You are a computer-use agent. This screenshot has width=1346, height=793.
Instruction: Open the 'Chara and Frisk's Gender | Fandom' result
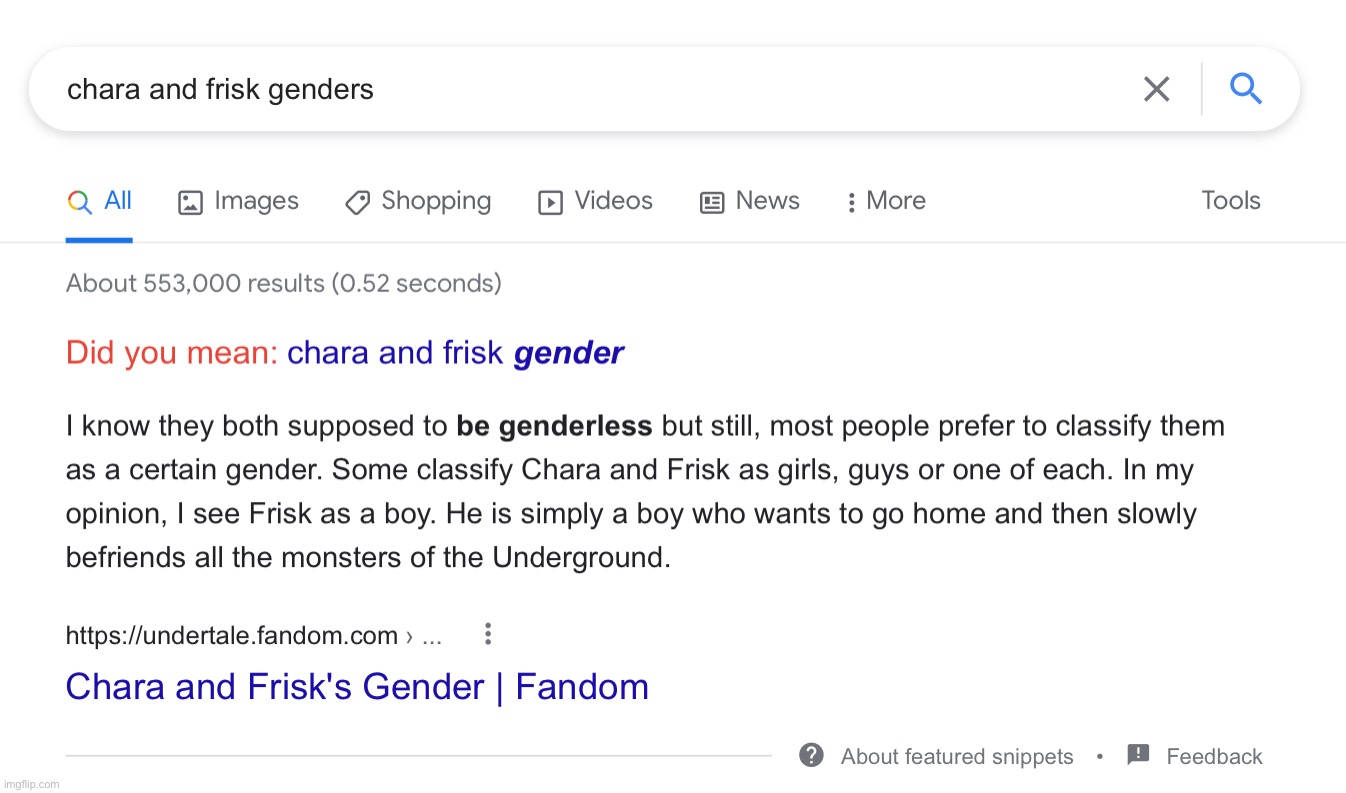pos(357,687)
